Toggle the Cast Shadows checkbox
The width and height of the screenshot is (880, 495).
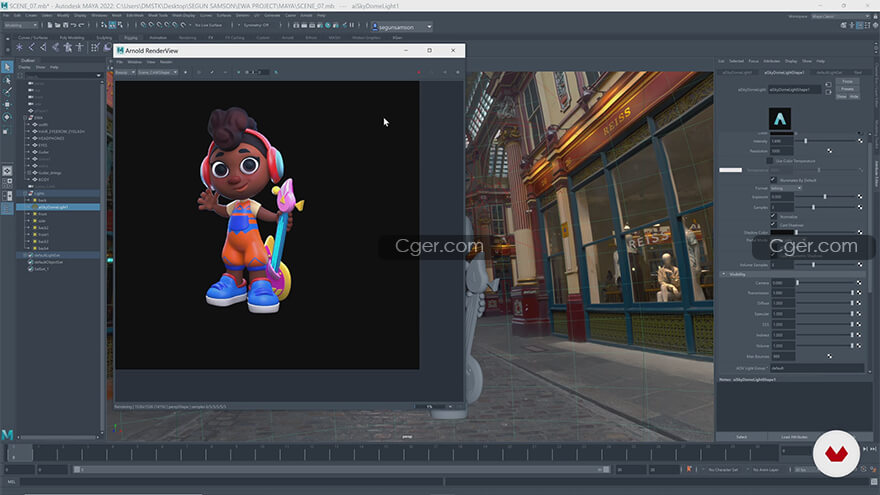[x=773, y=224]
